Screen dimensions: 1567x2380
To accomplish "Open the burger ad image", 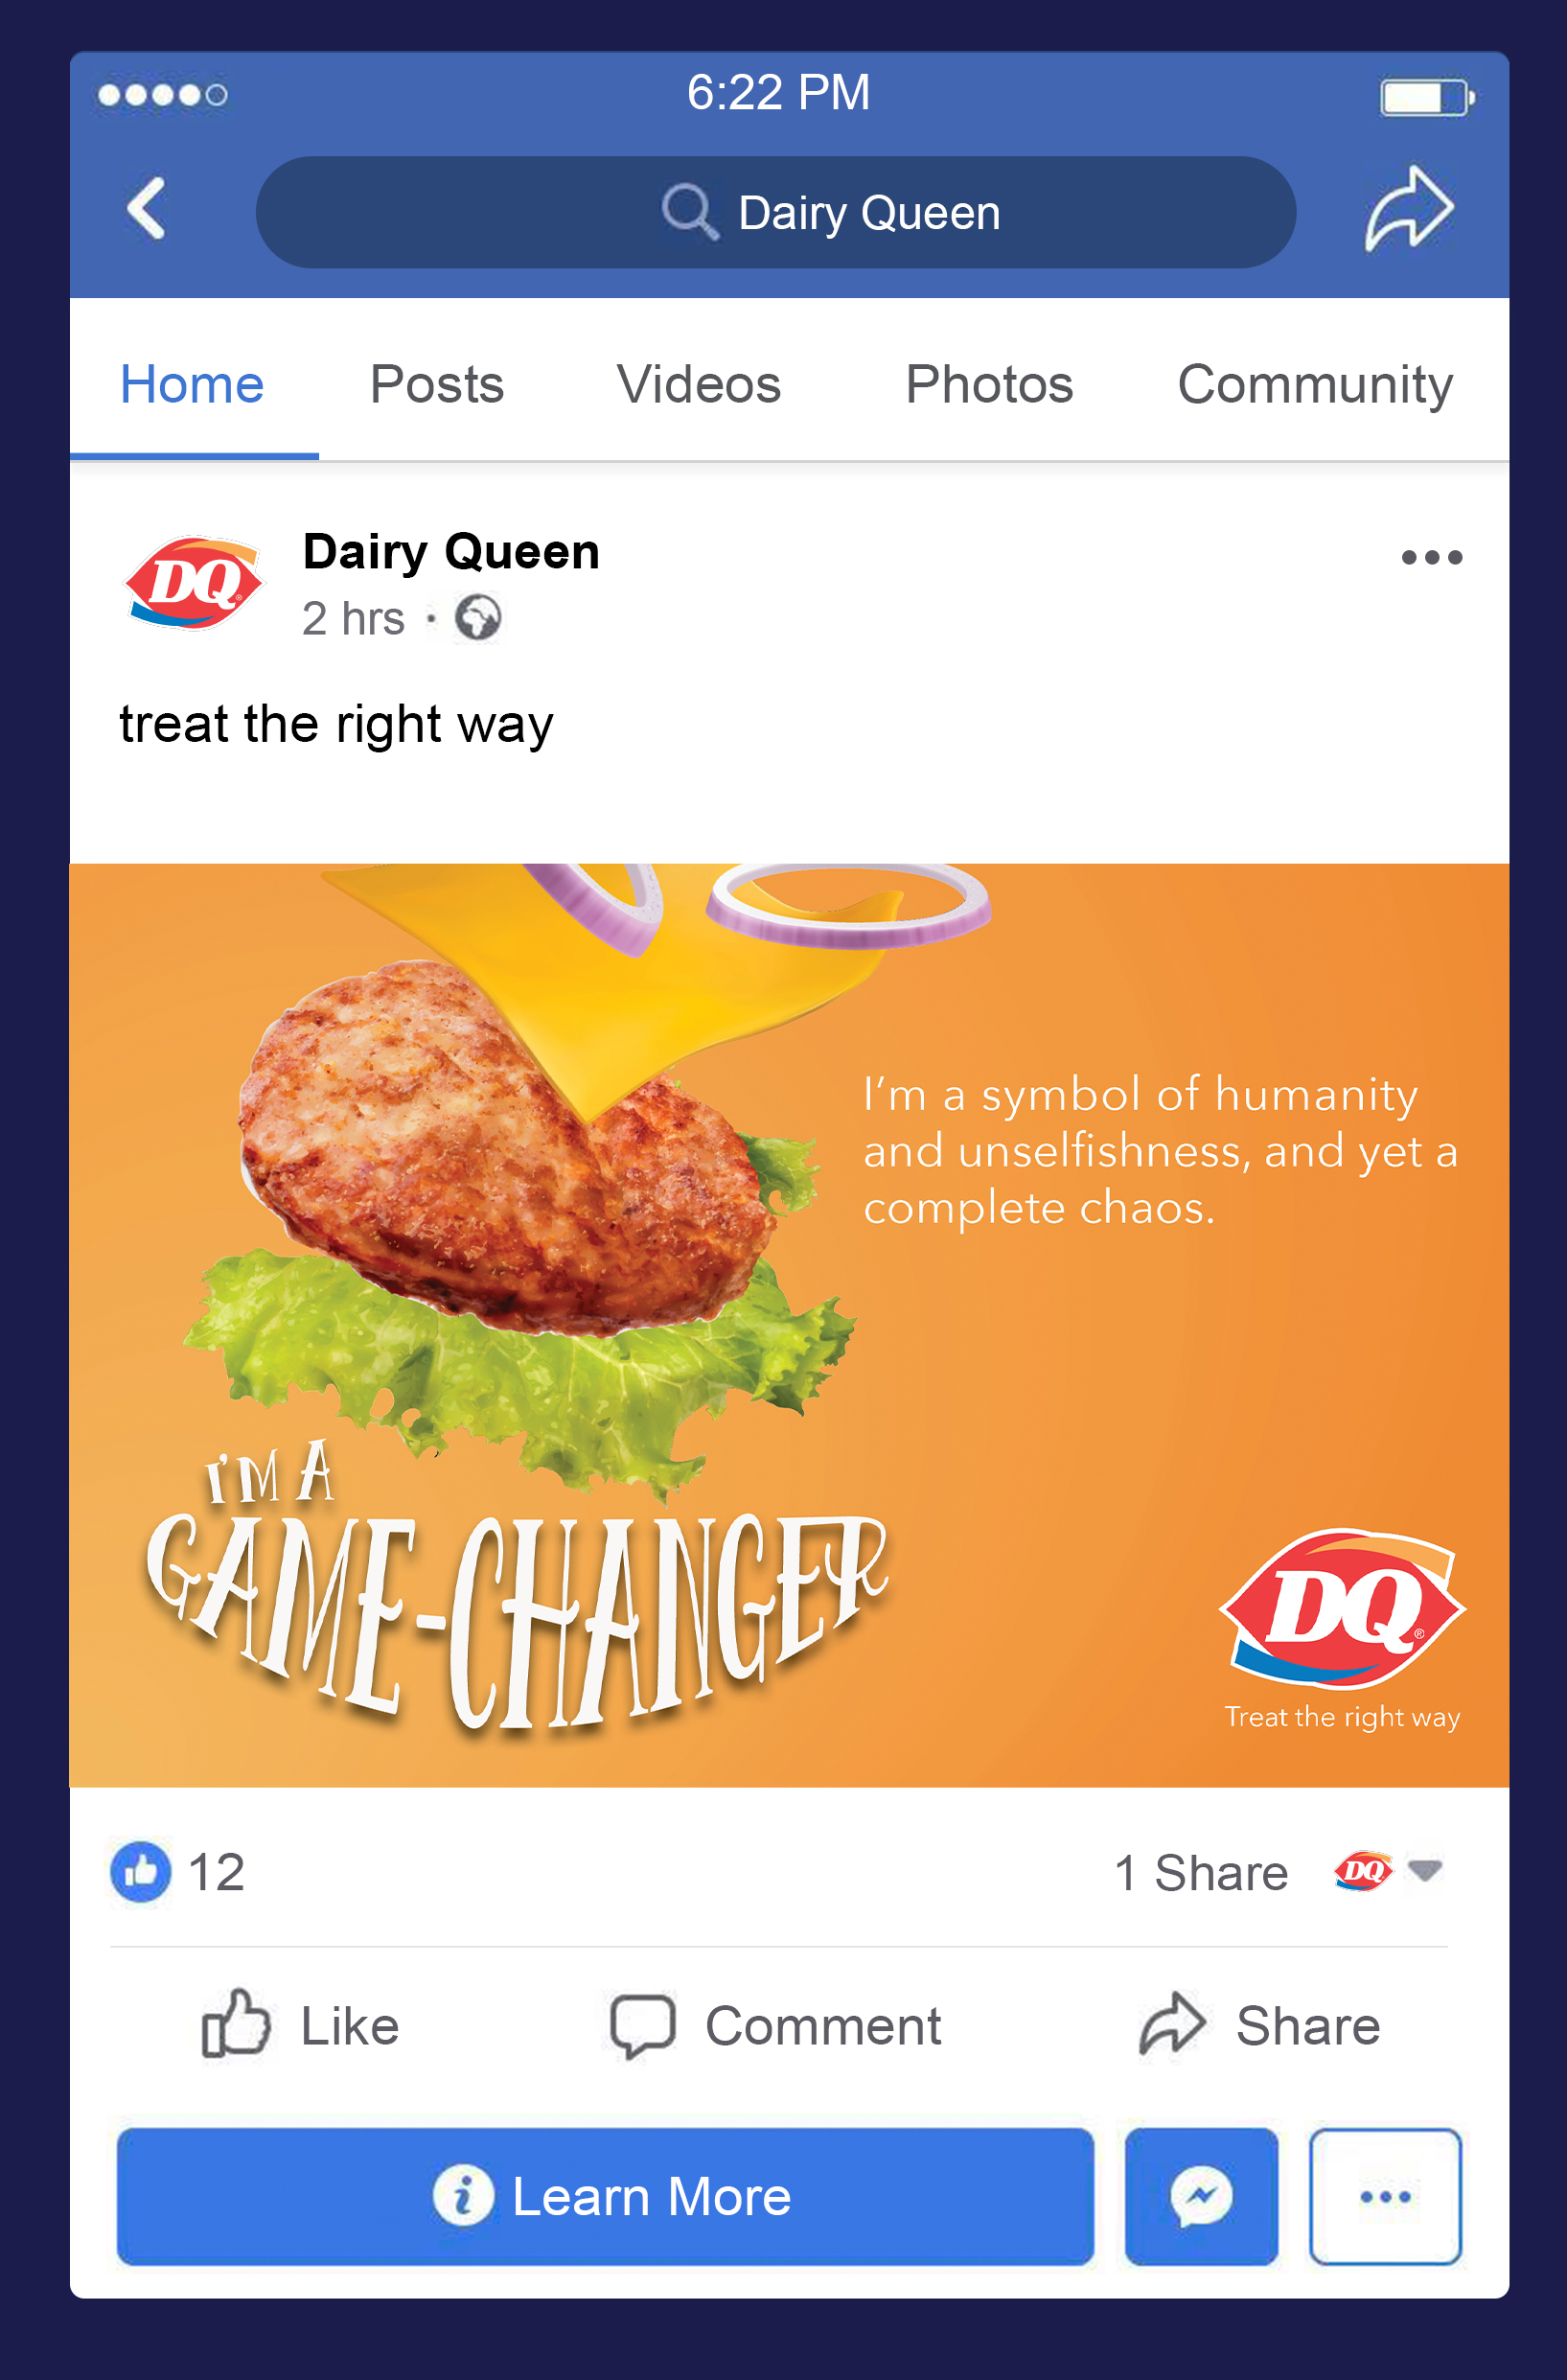I will [x=789, y=1325].
